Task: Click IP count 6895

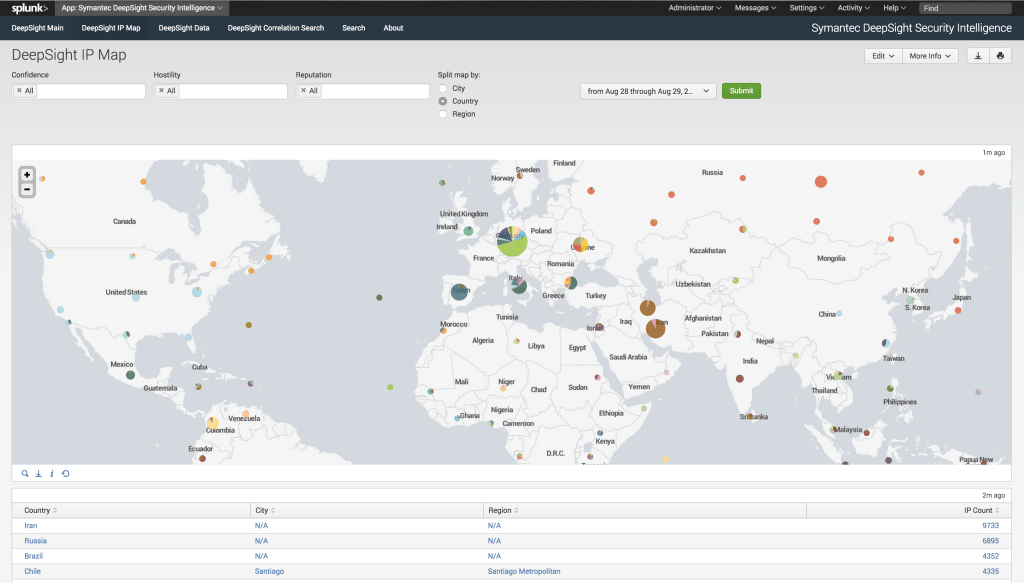Action: coord(990,541)
